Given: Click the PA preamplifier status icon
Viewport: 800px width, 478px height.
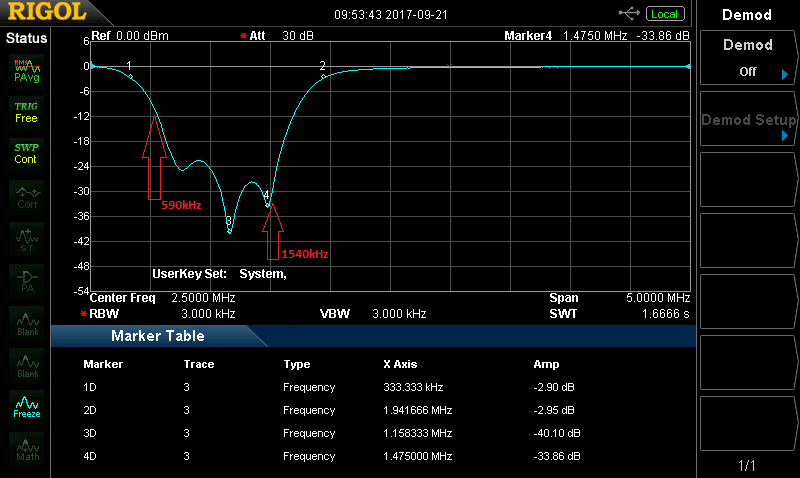Looking at the screenshot, I should click(x=26, y=280).
